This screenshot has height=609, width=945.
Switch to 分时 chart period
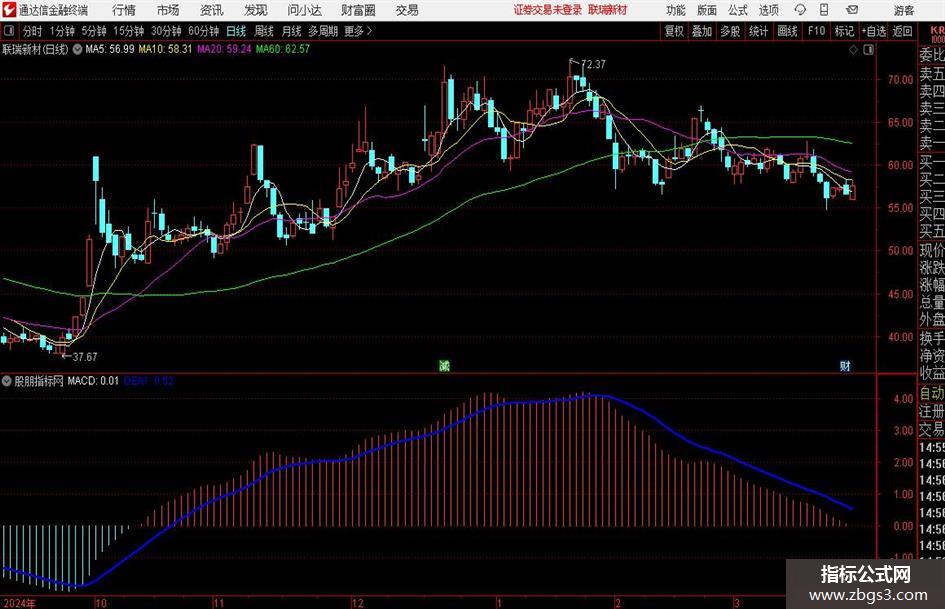[x=33, y=31]
